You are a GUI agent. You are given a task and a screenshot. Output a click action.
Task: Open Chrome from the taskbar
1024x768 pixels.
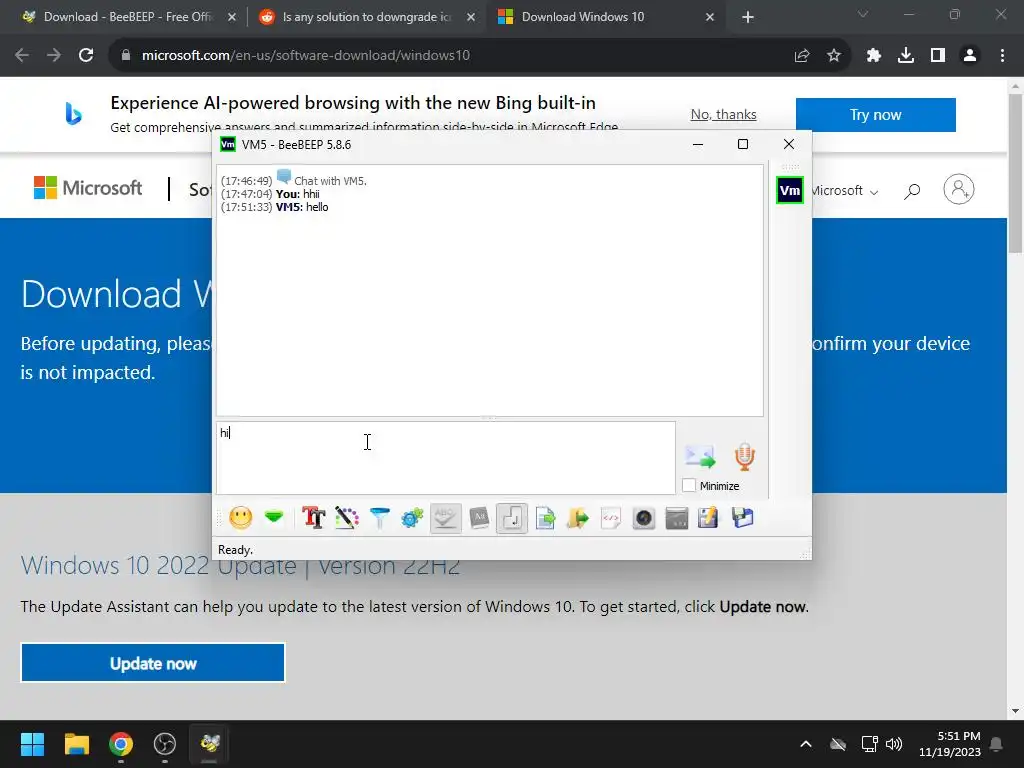(121, 744)
